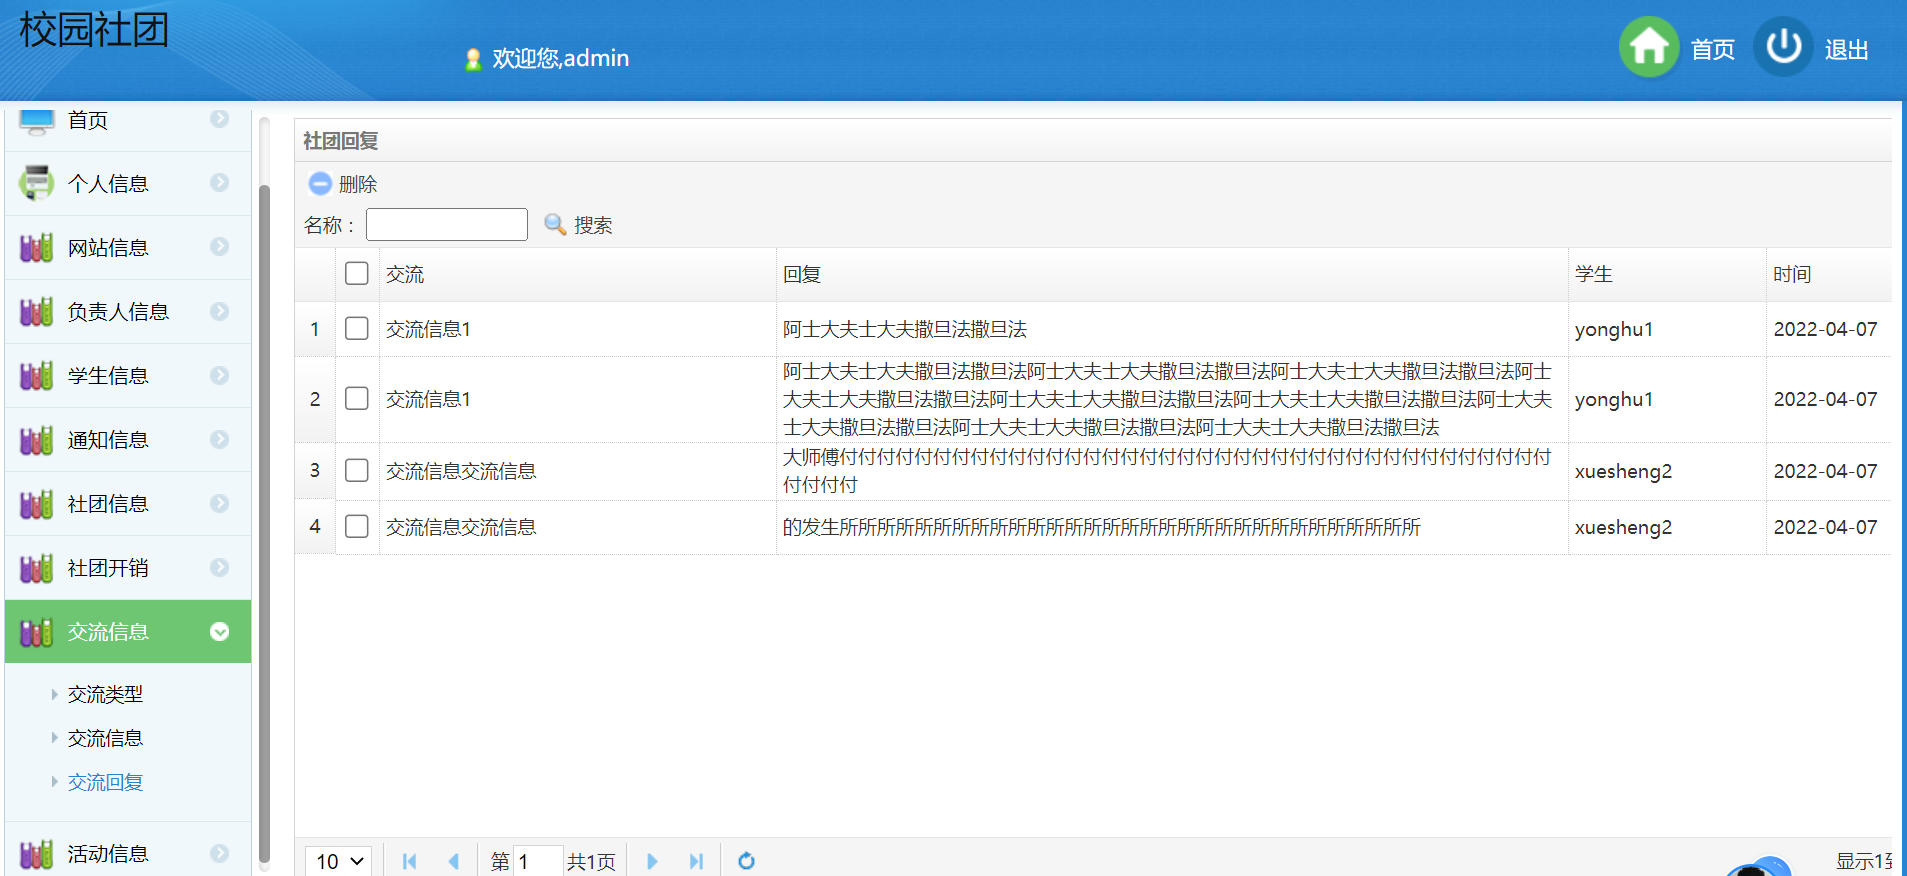Click the books icon beside 活动信息
The image size is (1907, 876).
pos(37,853)
